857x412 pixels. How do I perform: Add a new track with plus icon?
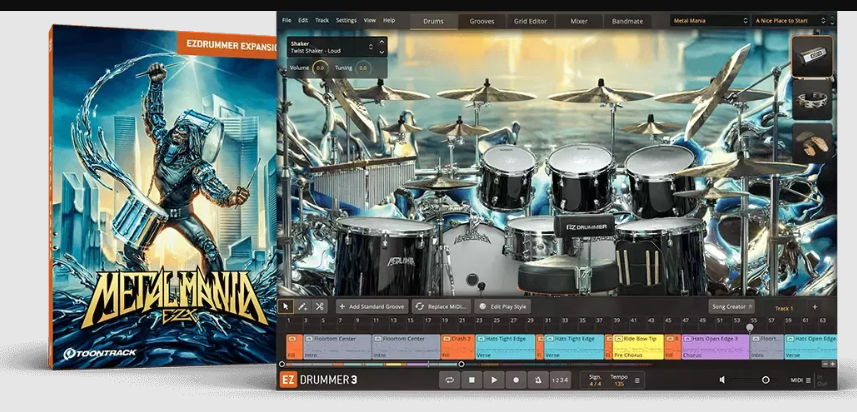coord(814,307)
